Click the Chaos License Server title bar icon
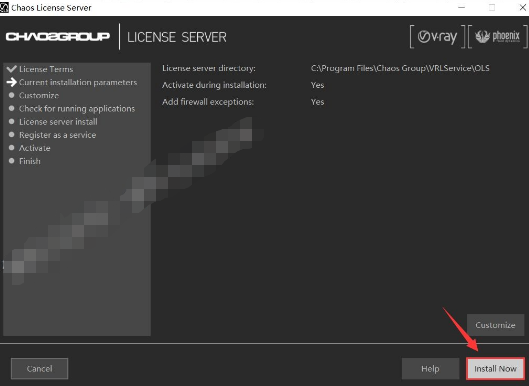Viewport: 529px width, 386px height. (4, 7)
